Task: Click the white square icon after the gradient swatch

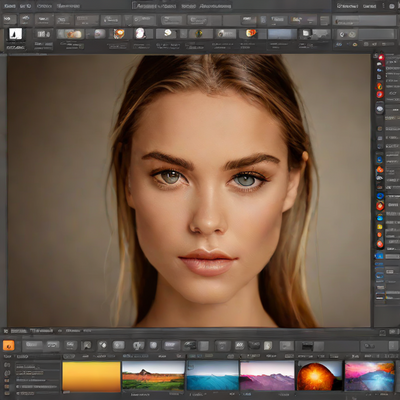Action: coord(306,33)
